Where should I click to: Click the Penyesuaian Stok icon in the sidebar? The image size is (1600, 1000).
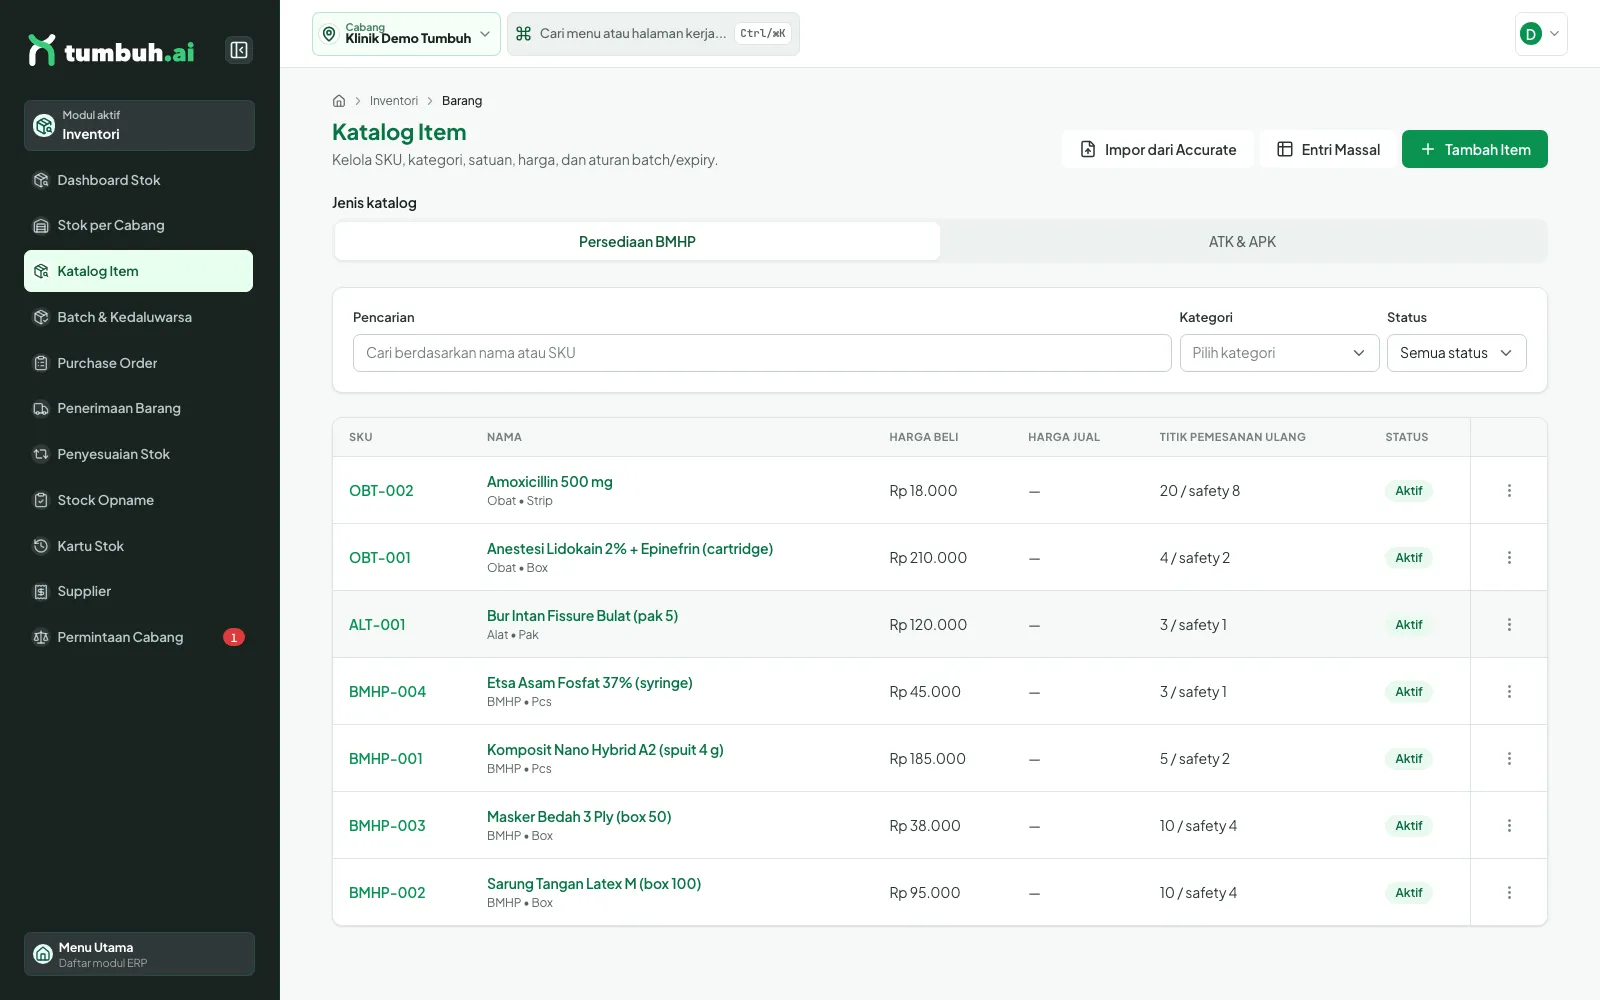41,454
